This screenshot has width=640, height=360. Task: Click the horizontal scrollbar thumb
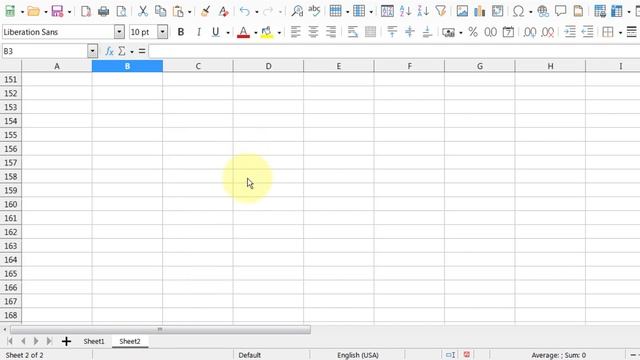tap(160, 329)
